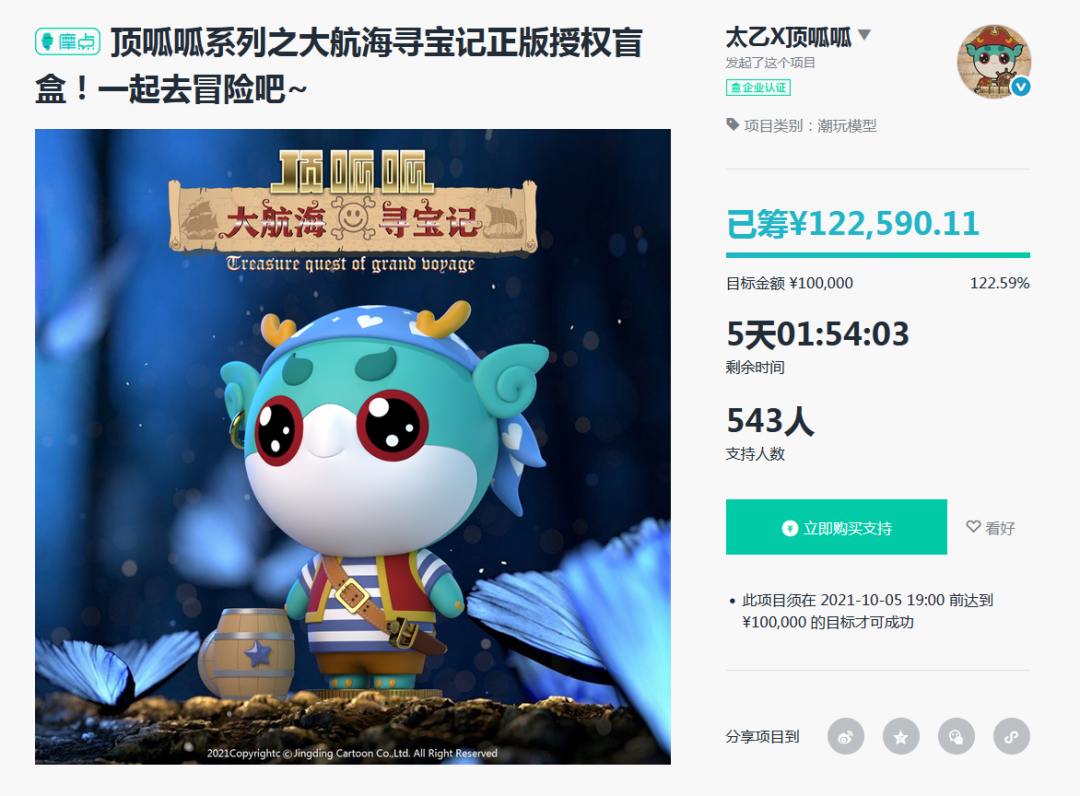The width and height of the screenshot is (1080, 796).
Task: Click the 摩点 logo badge
Action: point(68,42)
